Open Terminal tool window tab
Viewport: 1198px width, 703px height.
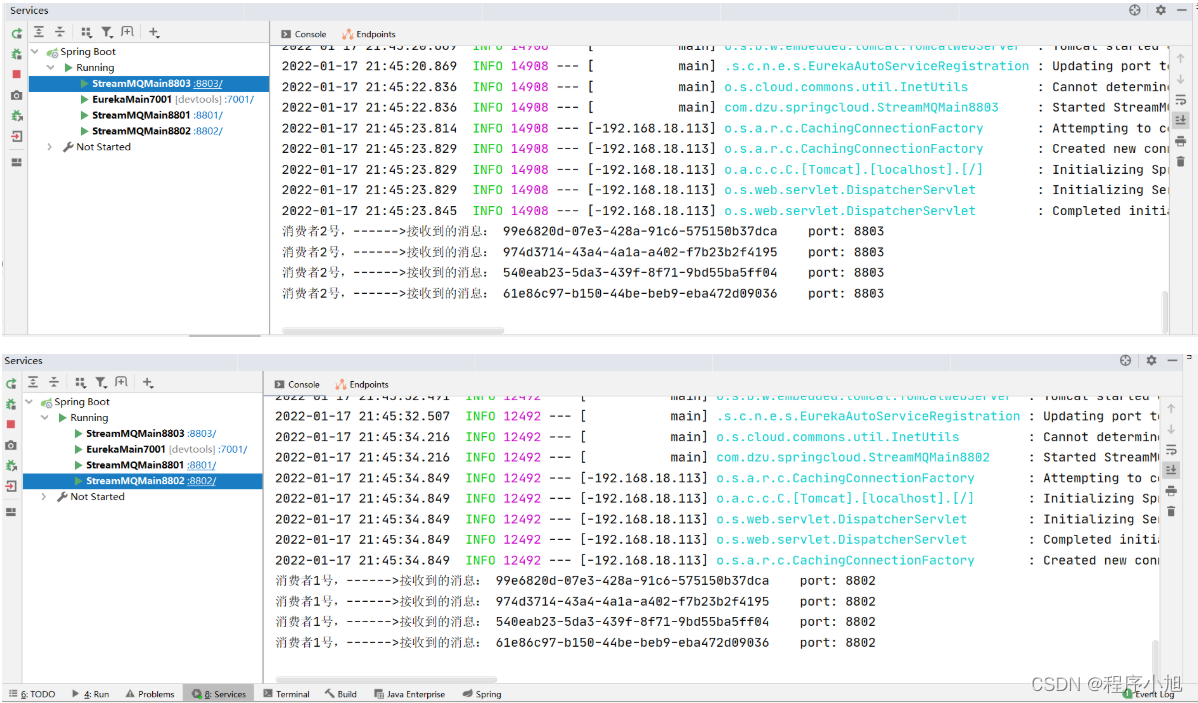coord(287,694)
